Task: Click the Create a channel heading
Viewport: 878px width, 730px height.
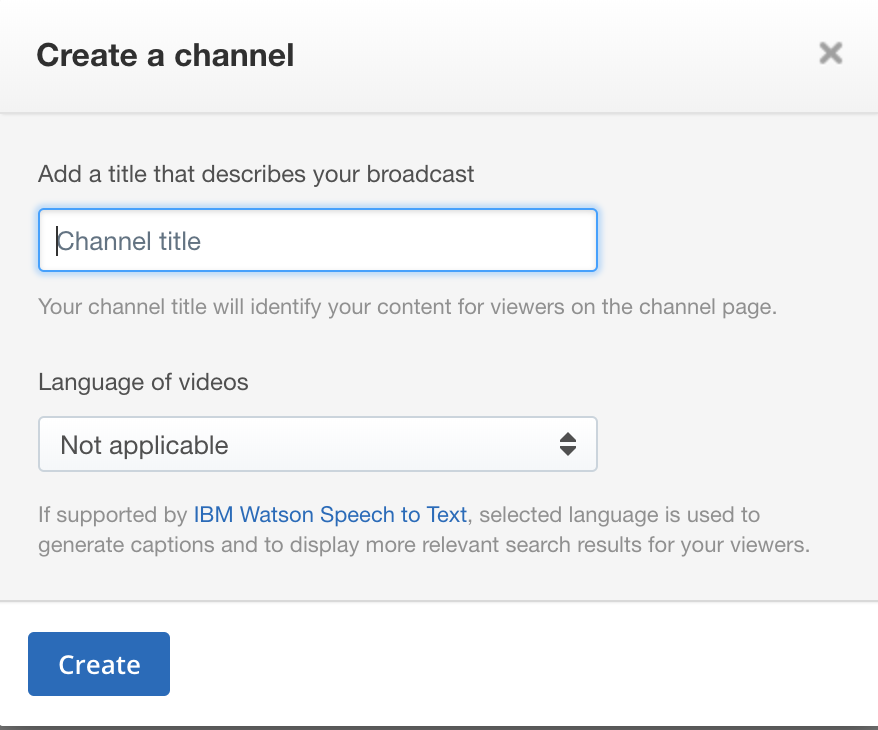Action: 165,56
